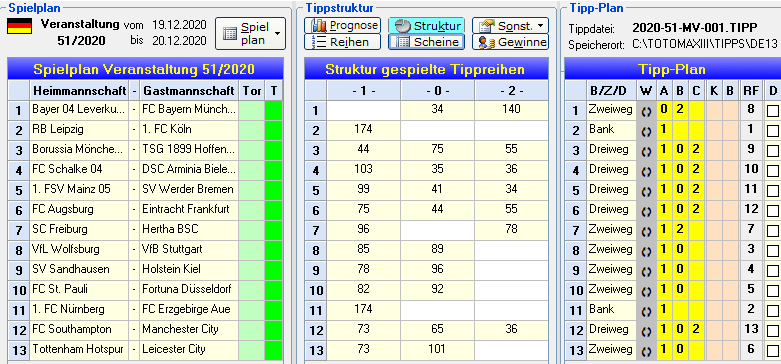The image size is (781, 364).
Task: Select the Leicester City guest cell
Action: [189, 350]
